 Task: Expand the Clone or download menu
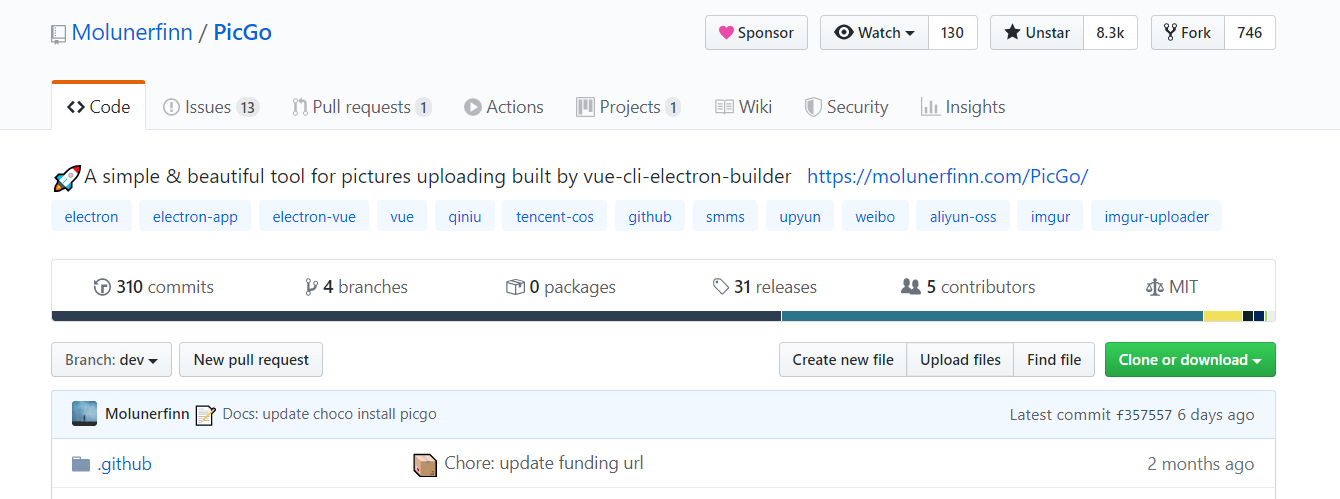(1190, 360)
